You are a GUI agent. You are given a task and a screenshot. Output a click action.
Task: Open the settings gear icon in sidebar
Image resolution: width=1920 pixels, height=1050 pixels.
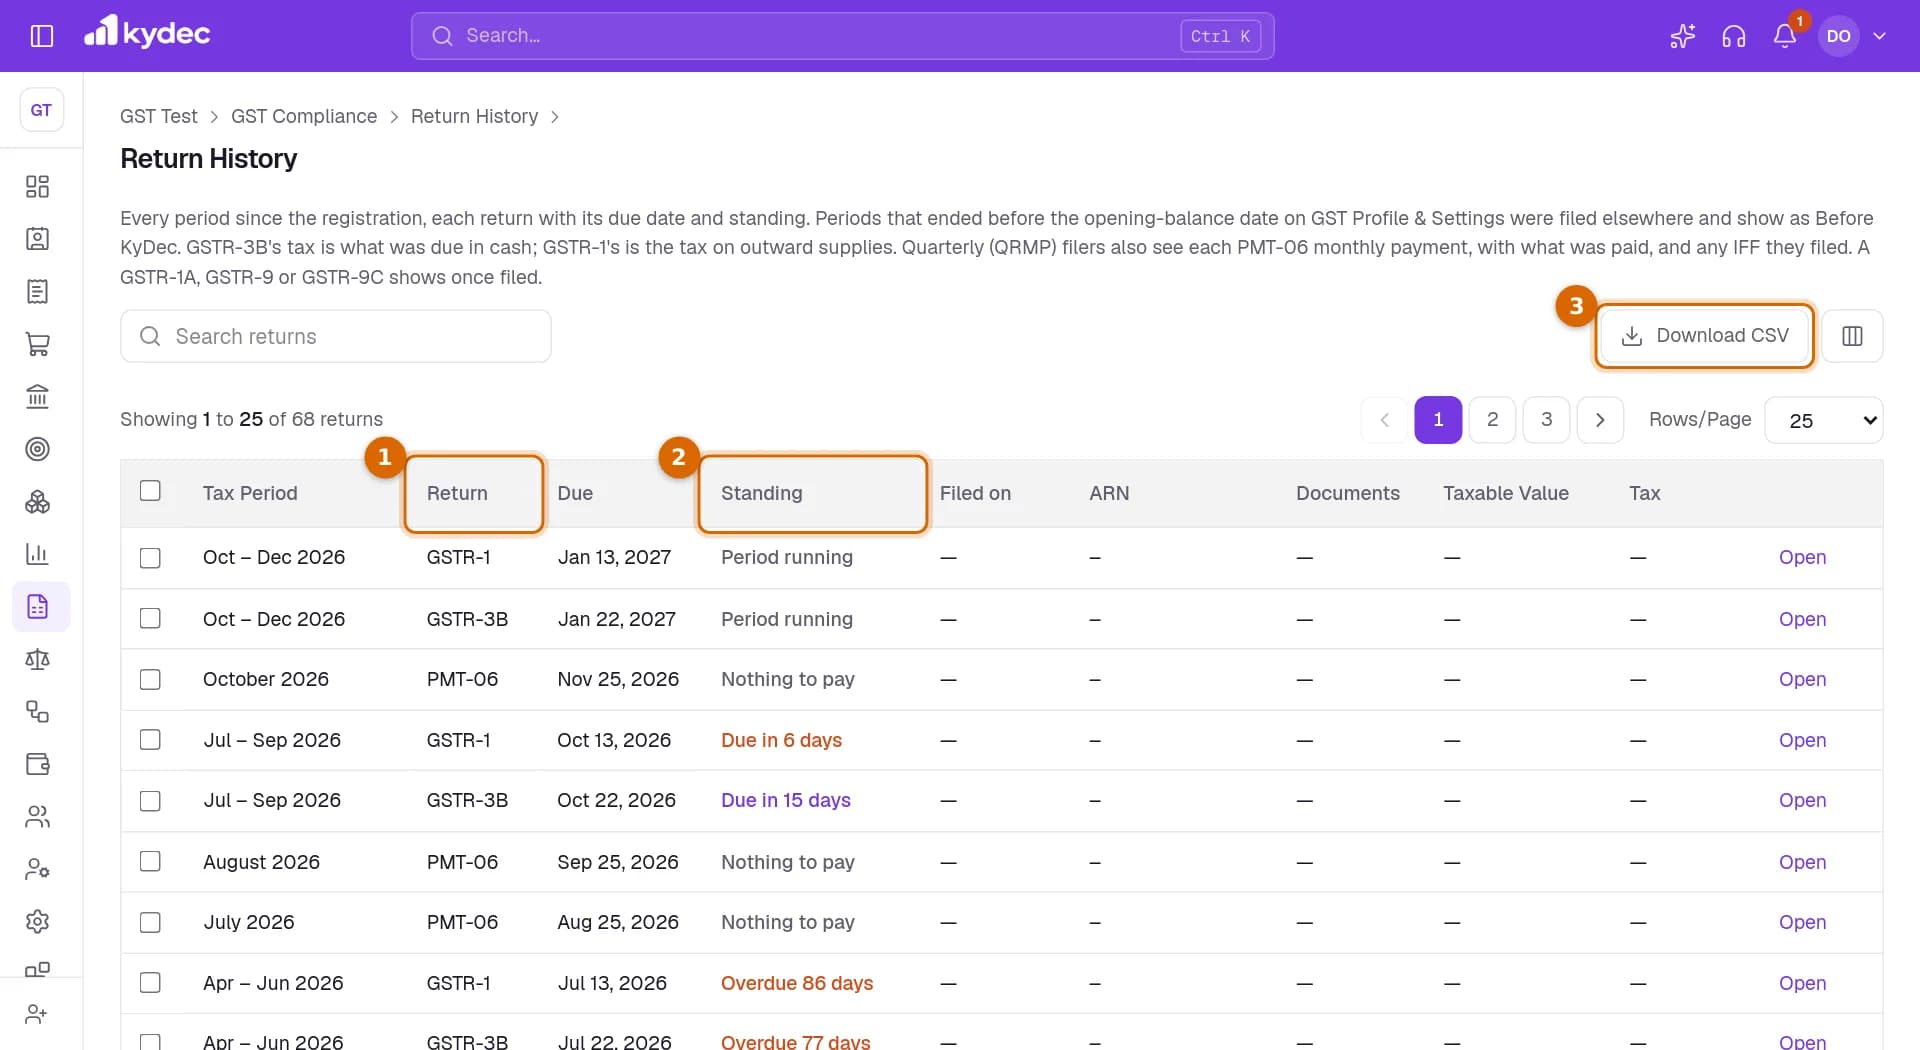[x=37, y=921]
